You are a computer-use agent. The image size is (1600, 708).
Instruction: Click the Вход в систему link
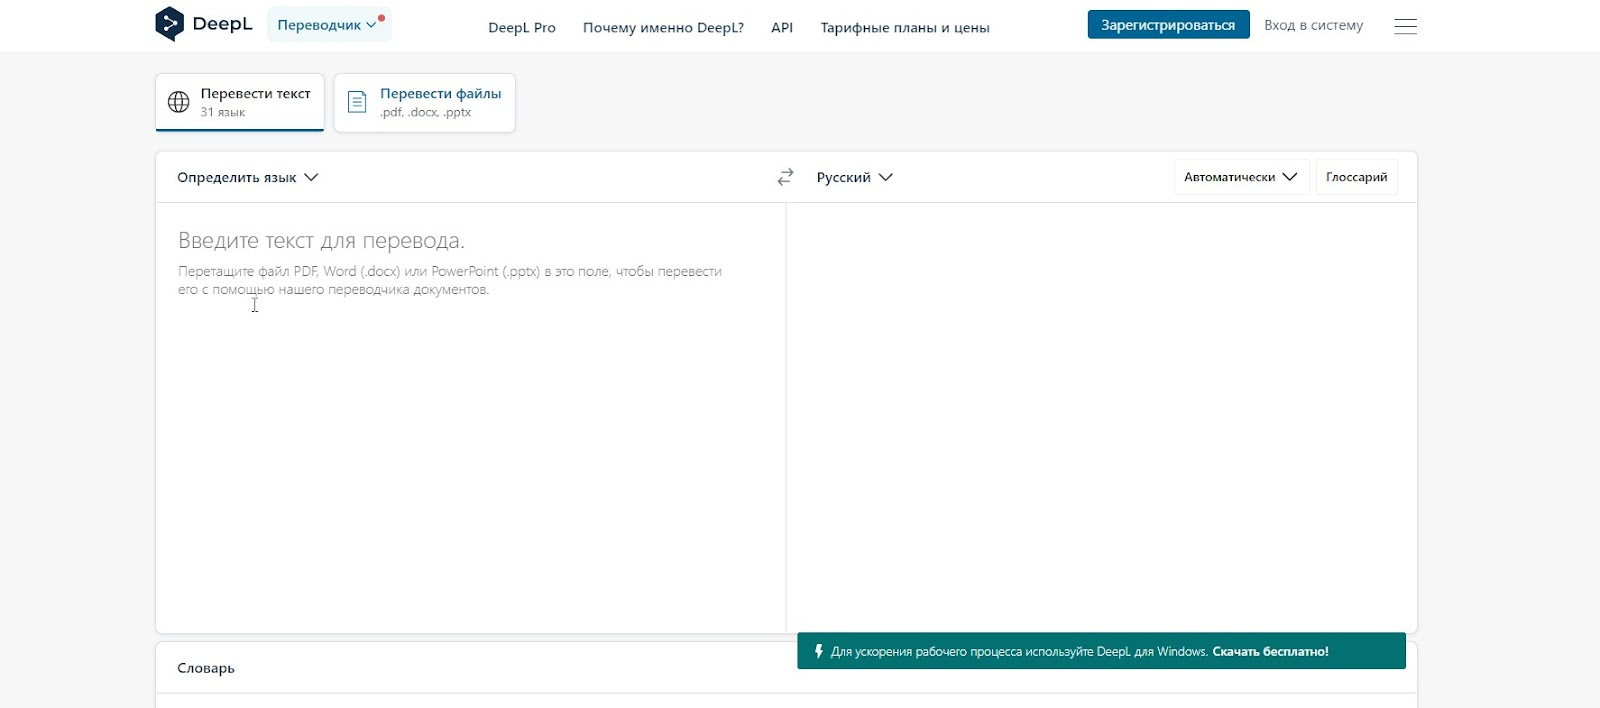[1313, 25]
